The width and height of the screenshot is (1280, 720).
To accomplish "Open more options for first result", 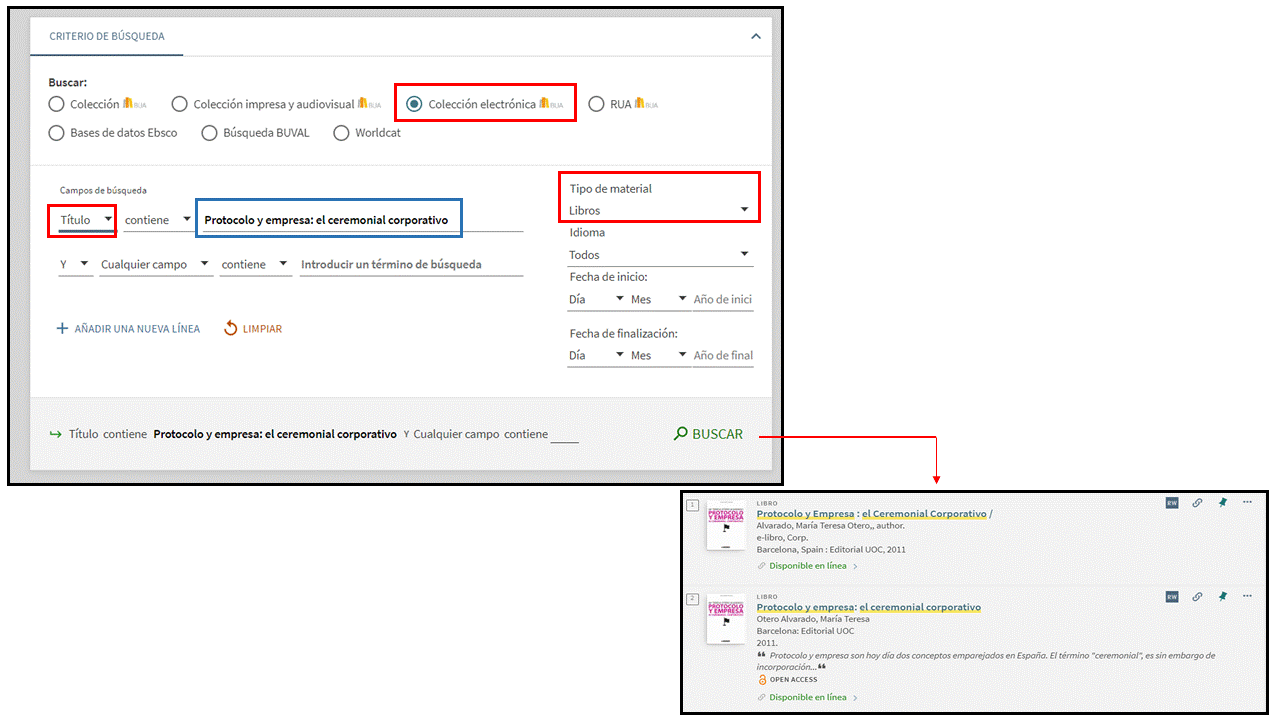I will [1247, 503].
